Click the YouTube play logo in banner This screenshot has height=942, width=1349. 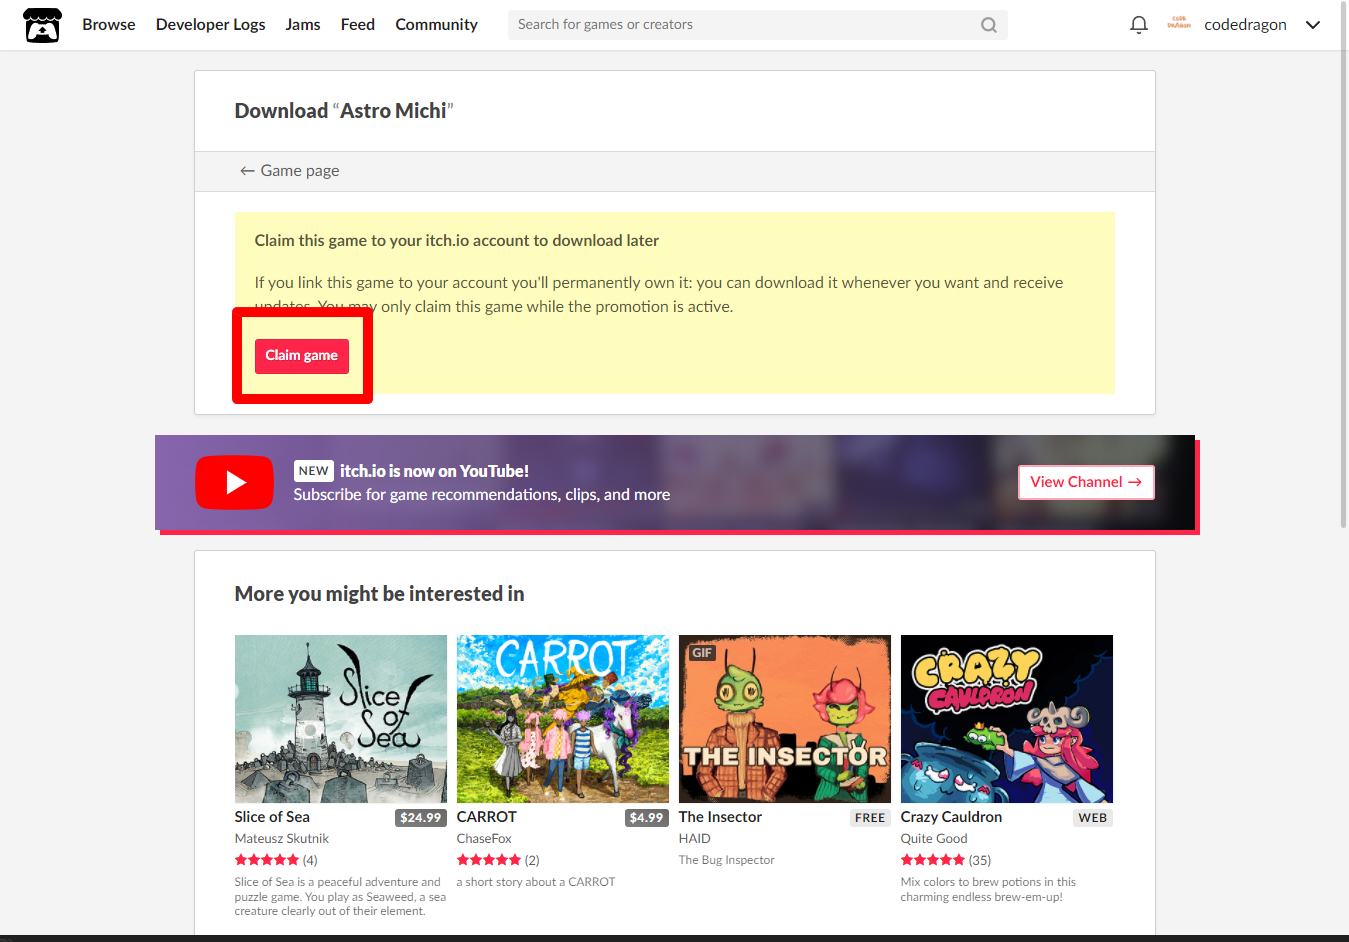pyautogui.click(x=234, y=482)
